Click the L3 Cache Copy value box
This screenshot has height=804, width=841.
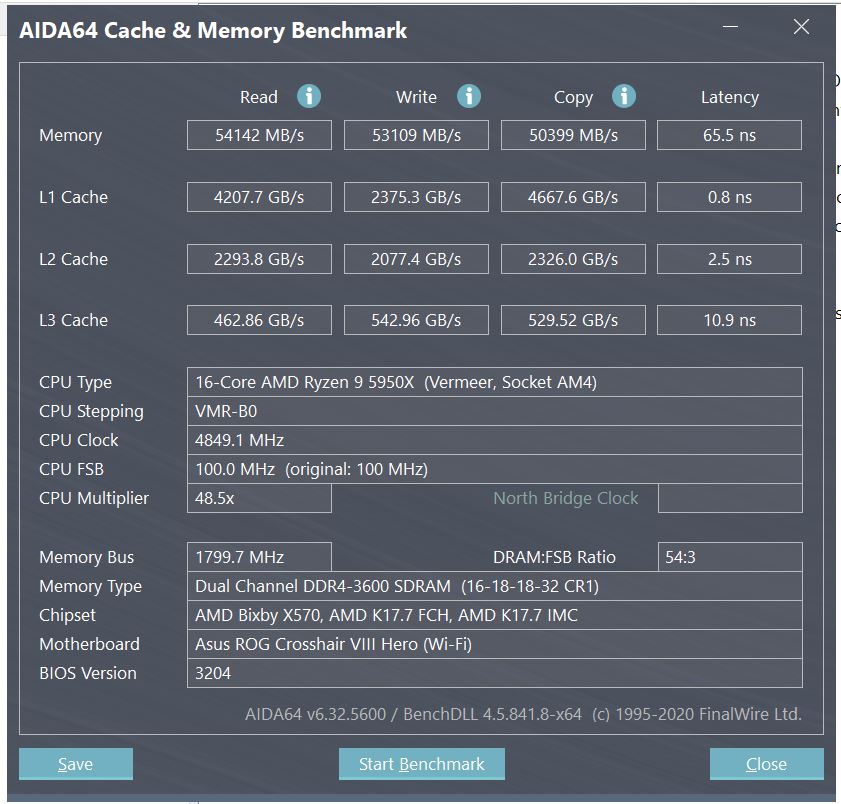[573, 320]
